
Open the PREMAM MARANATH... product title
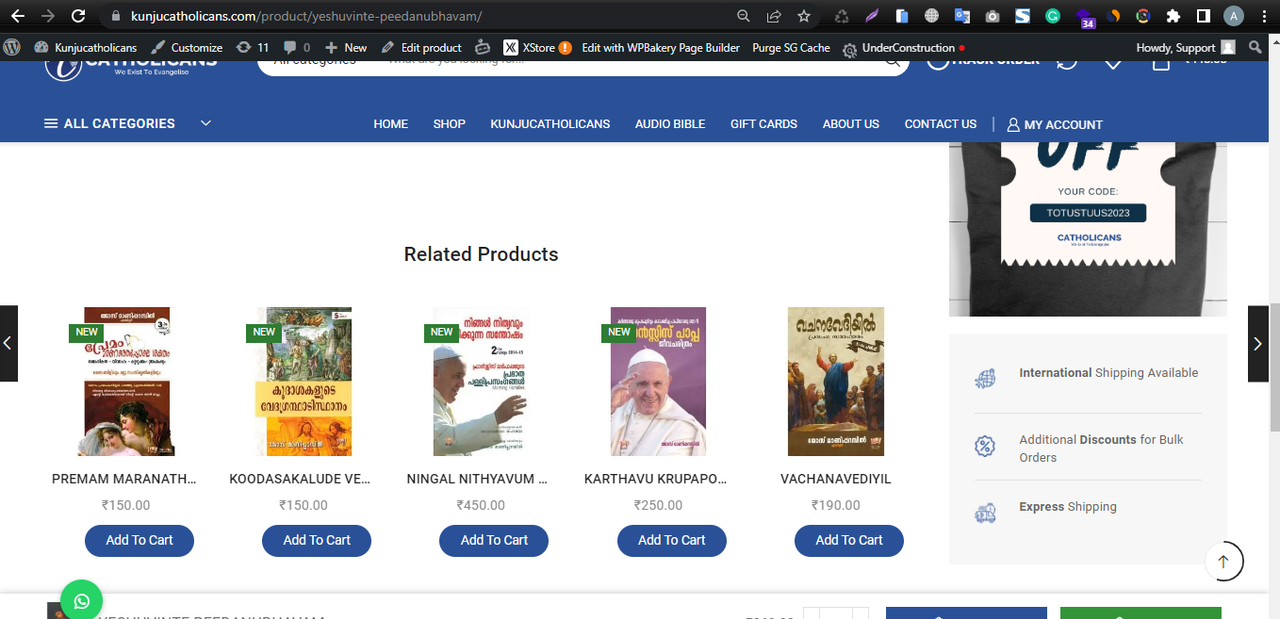[x=124, y=479]
